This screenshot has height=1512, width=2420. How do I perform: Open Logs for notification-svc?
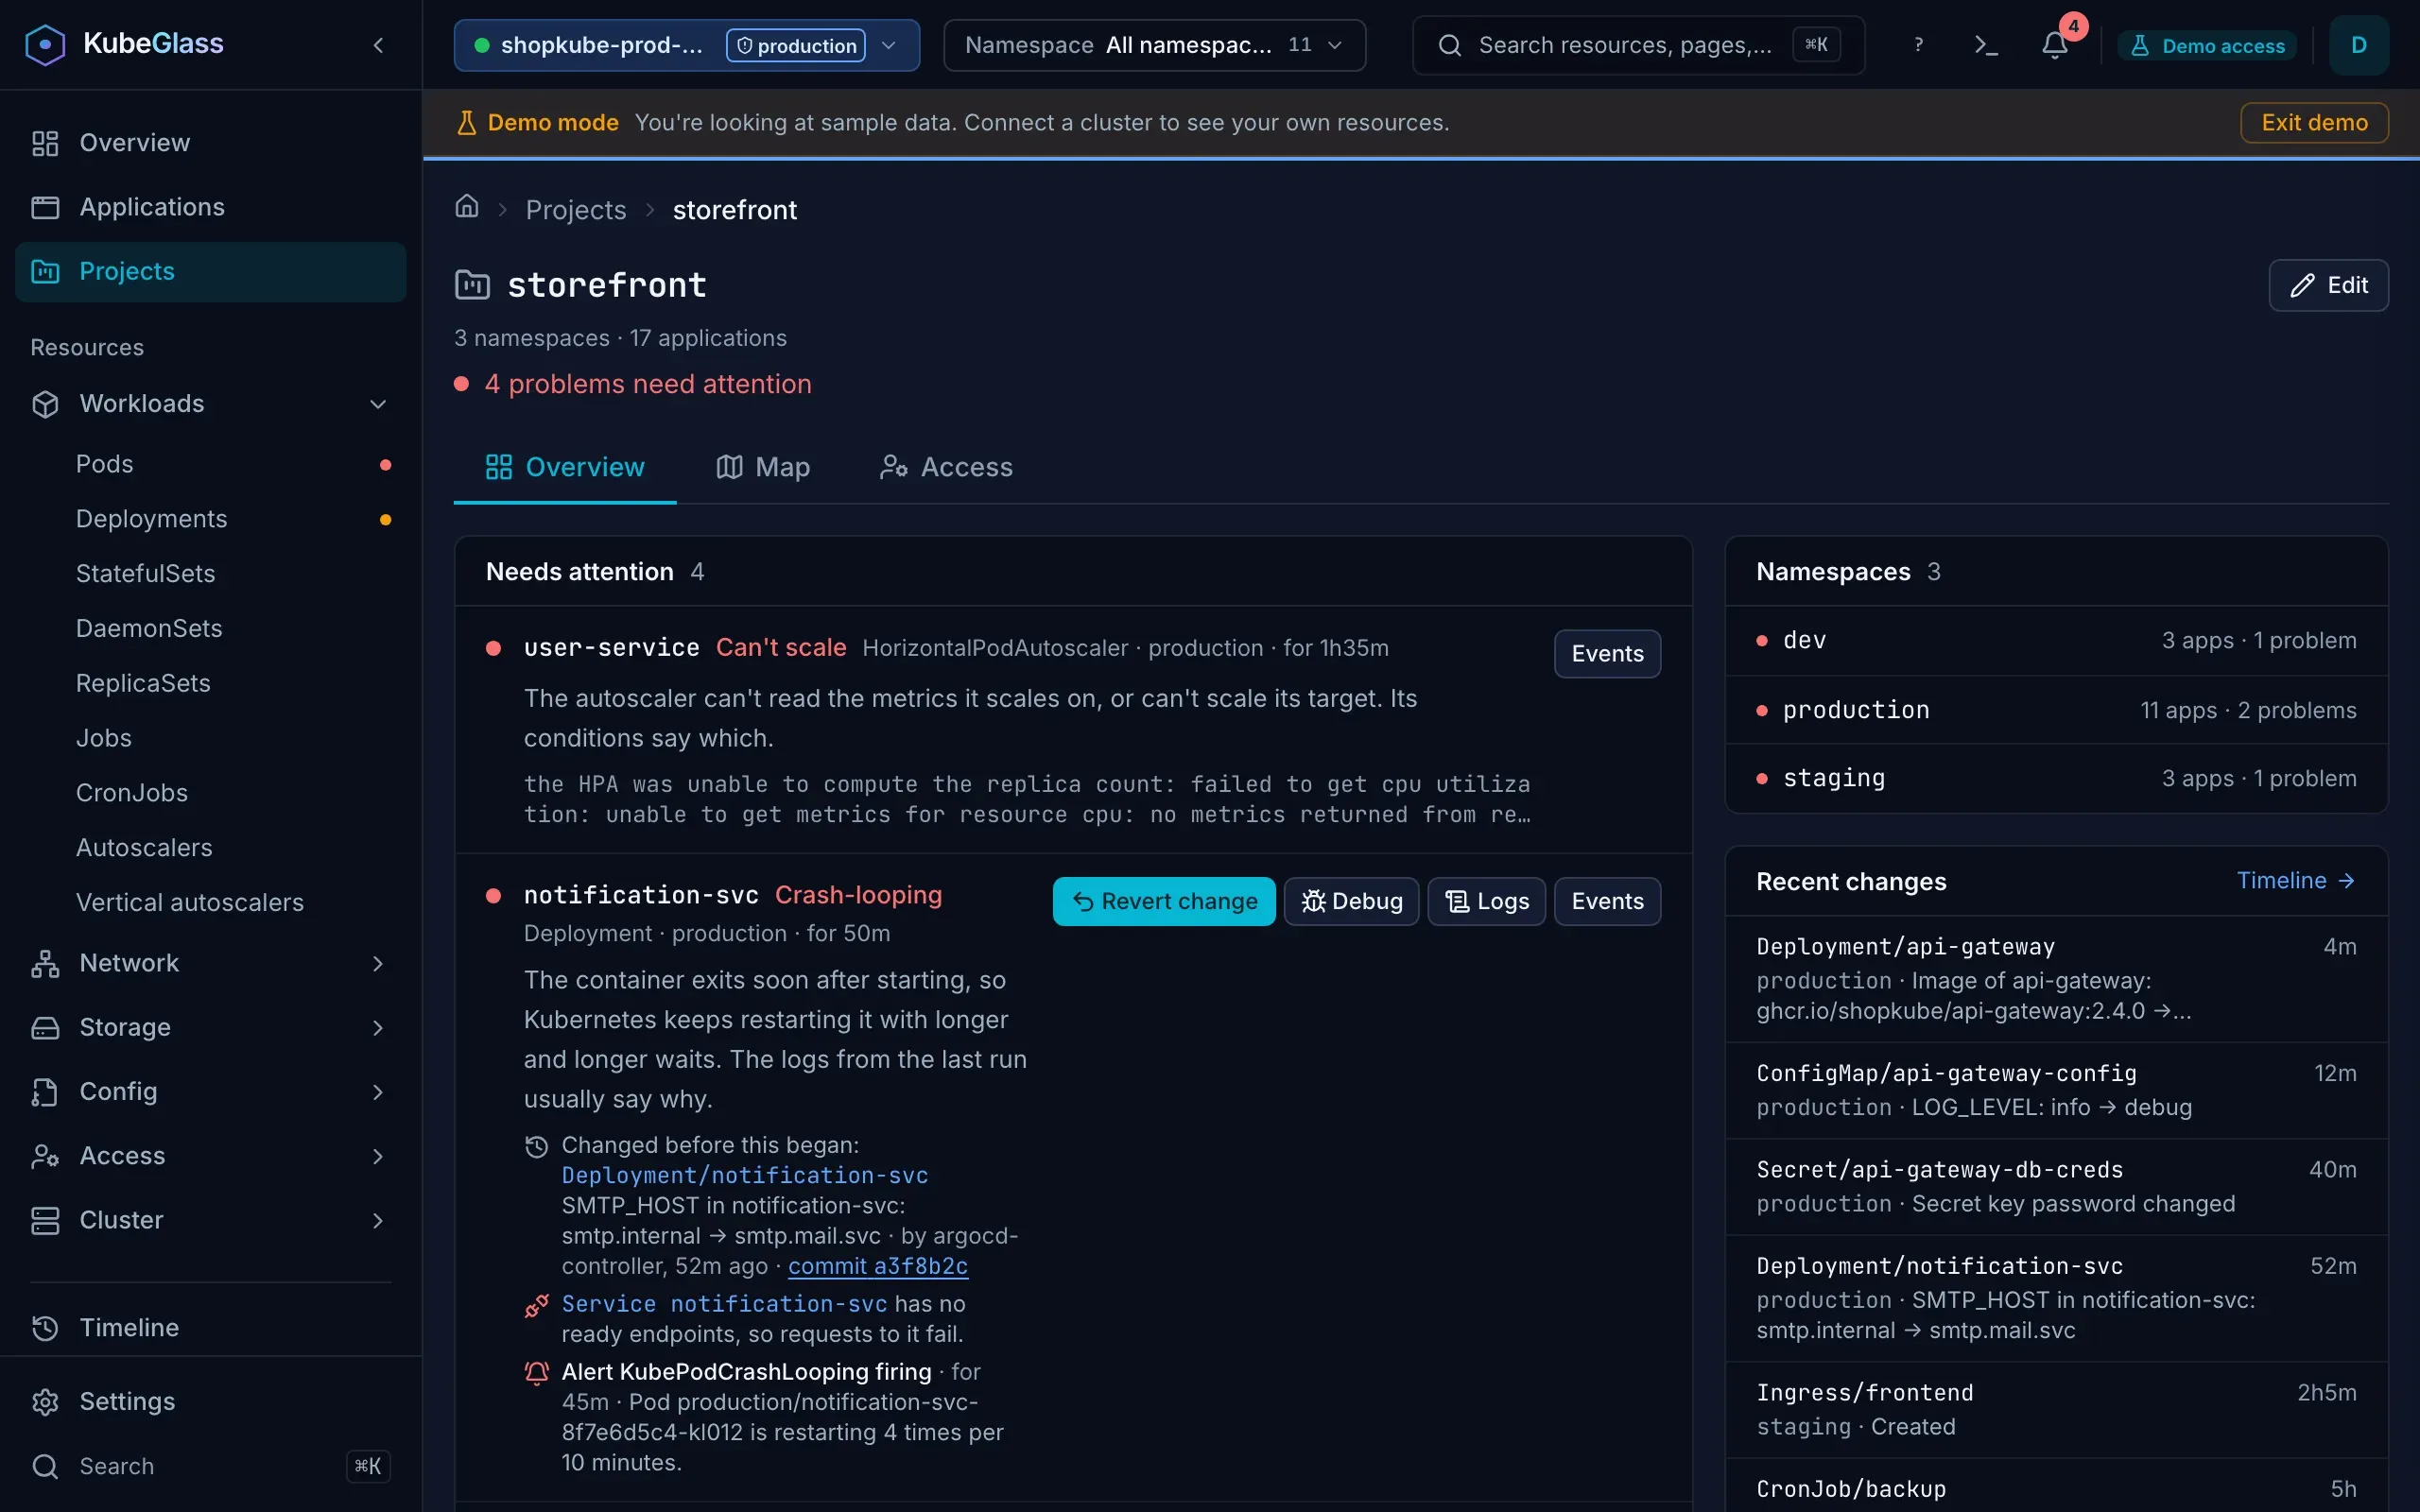(x=1486, y=902)
